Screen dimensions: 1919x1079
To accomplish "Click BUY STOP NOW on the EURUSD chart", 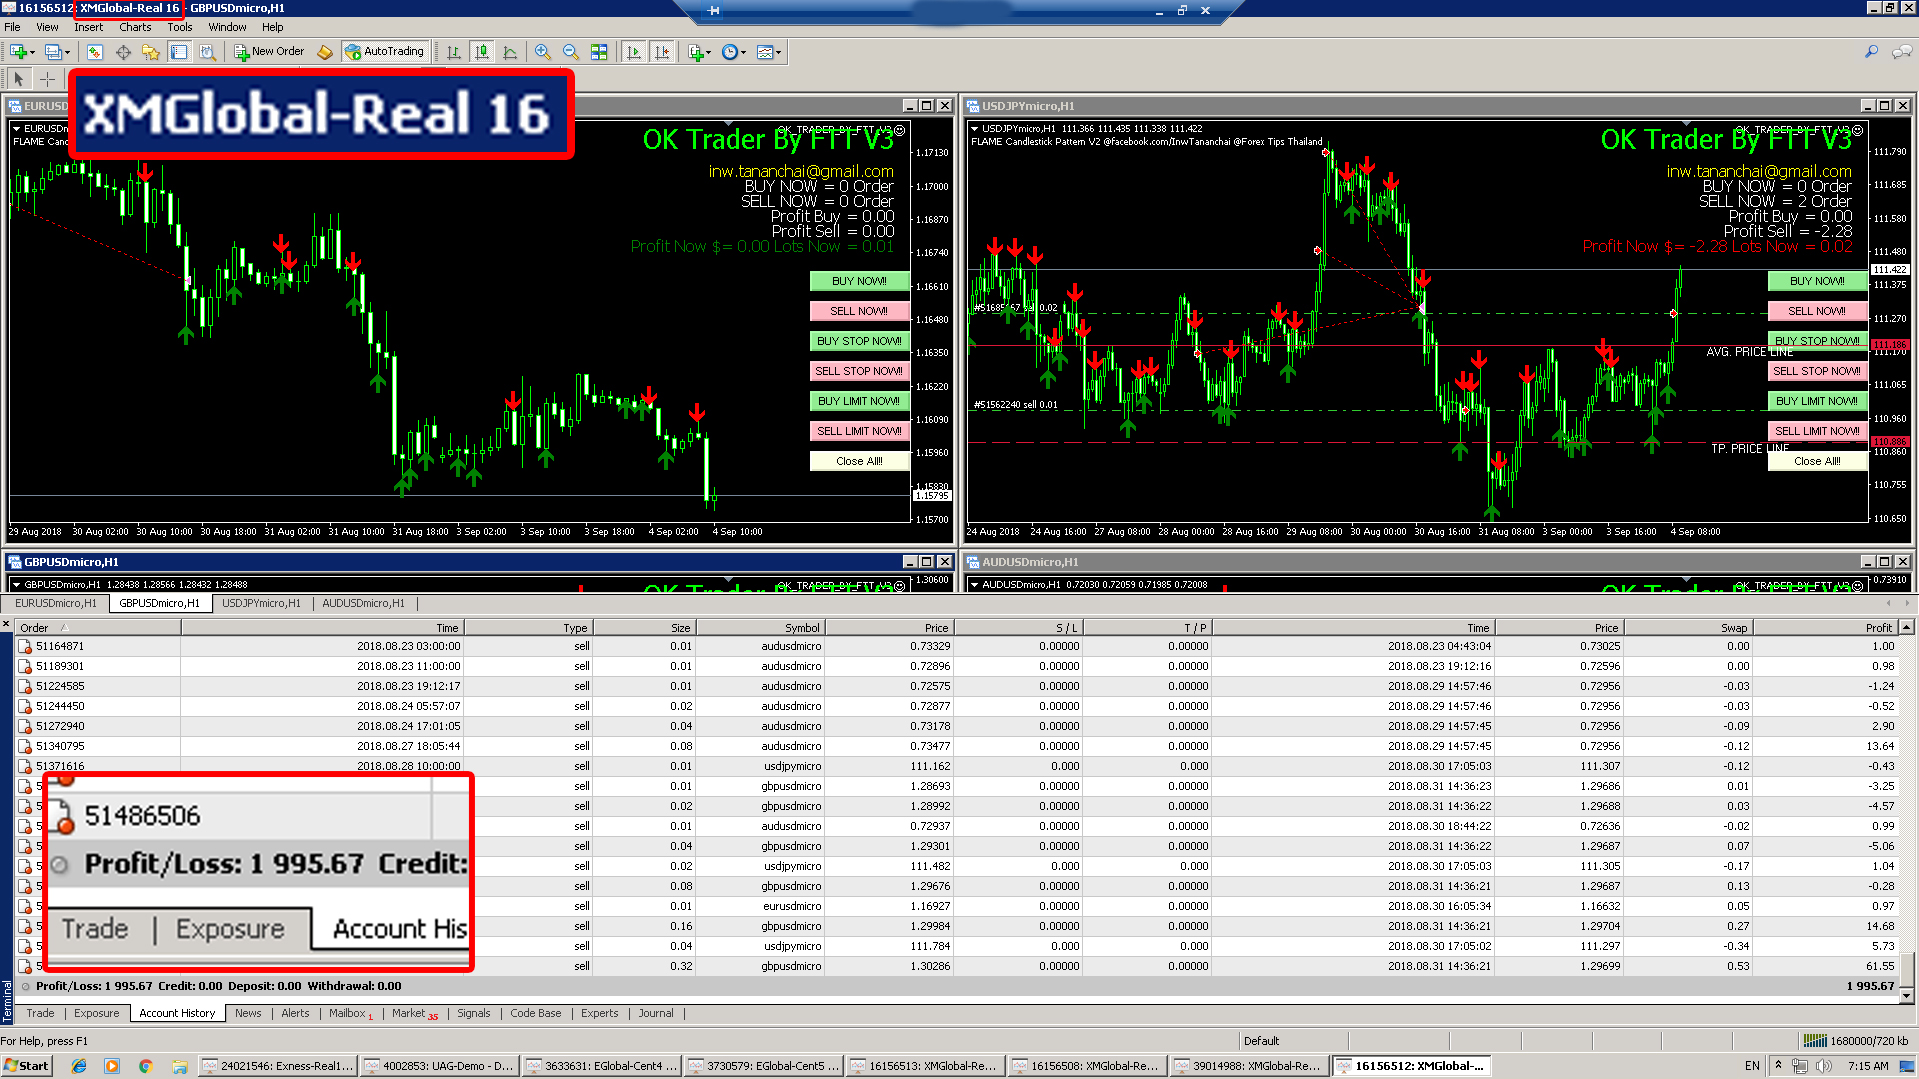I will (859, 341).
